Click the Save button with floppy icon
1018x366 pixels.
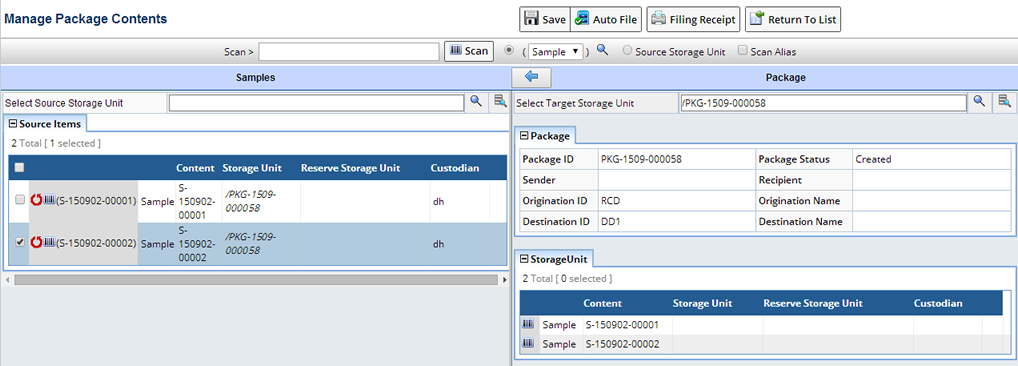[545, 19]
